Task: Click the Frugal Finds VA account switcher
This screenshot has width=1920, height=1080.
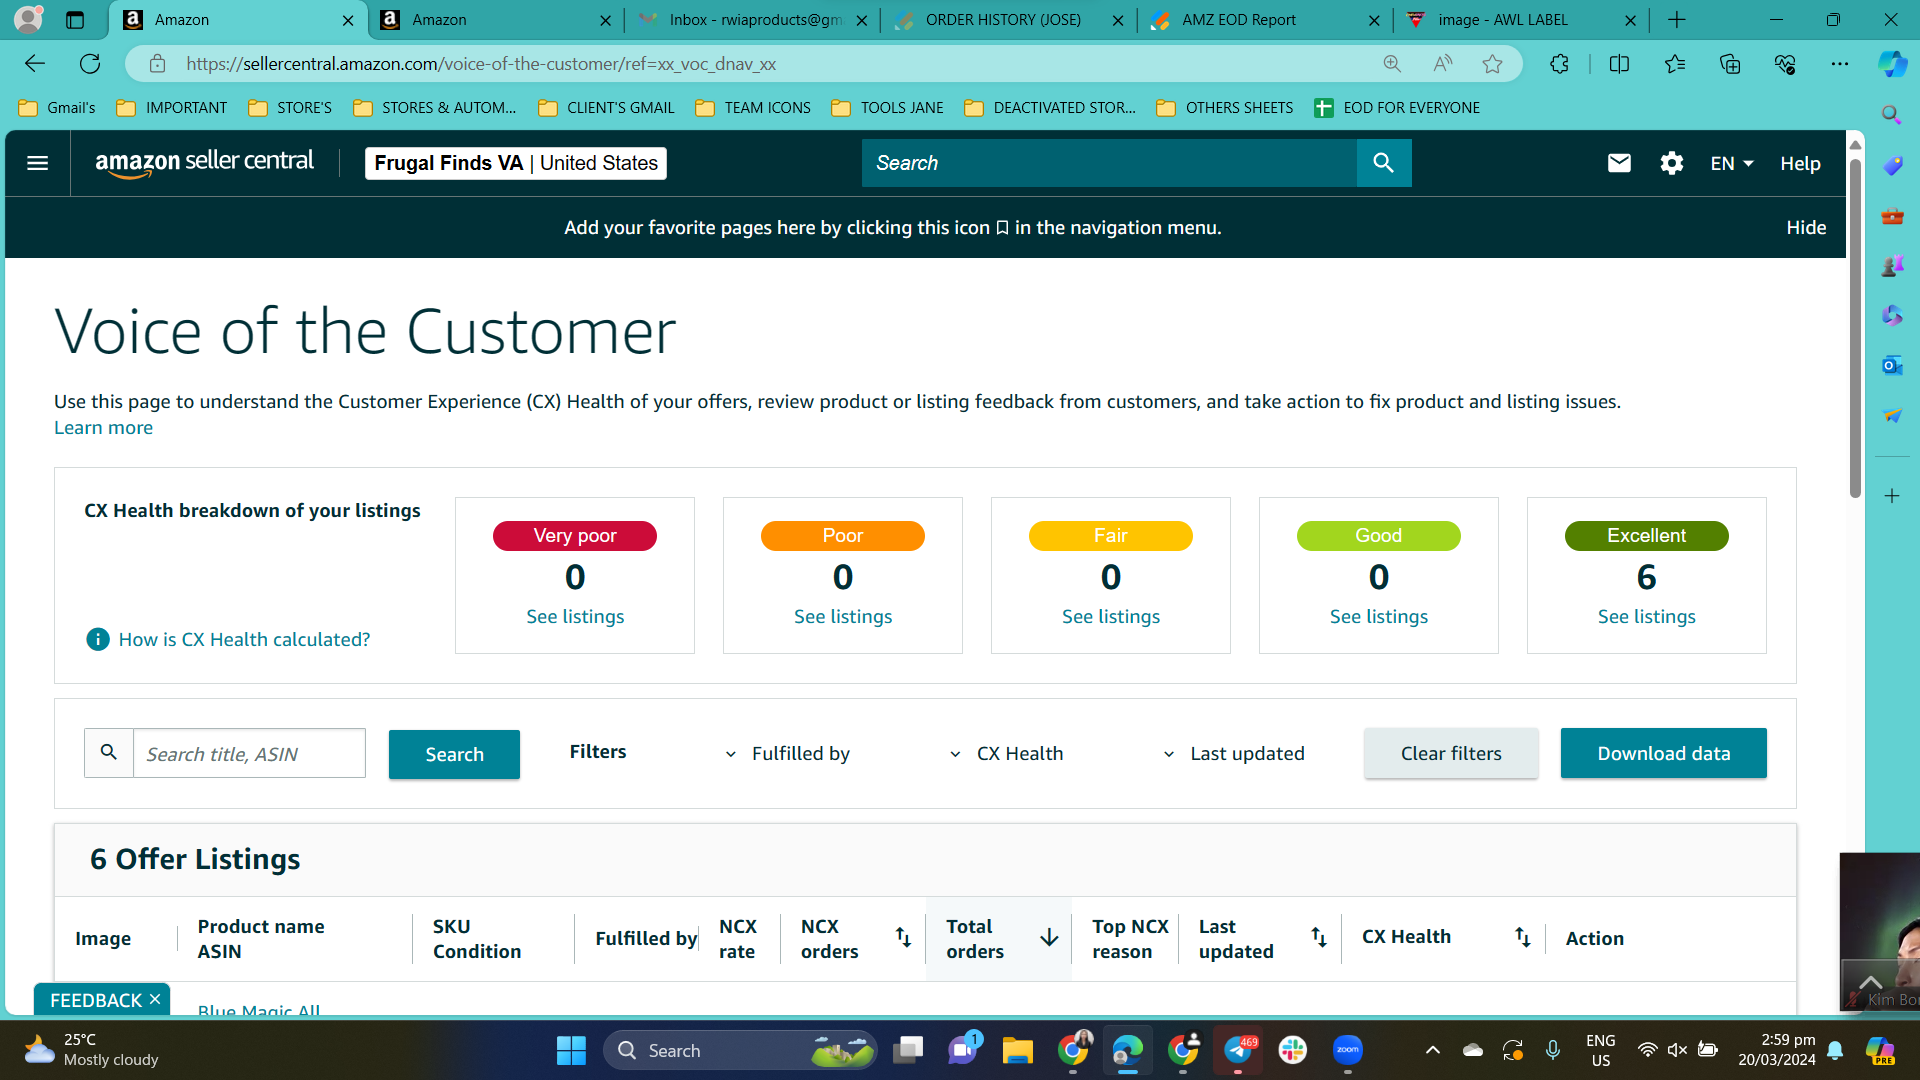Action: tap(516, 163)
